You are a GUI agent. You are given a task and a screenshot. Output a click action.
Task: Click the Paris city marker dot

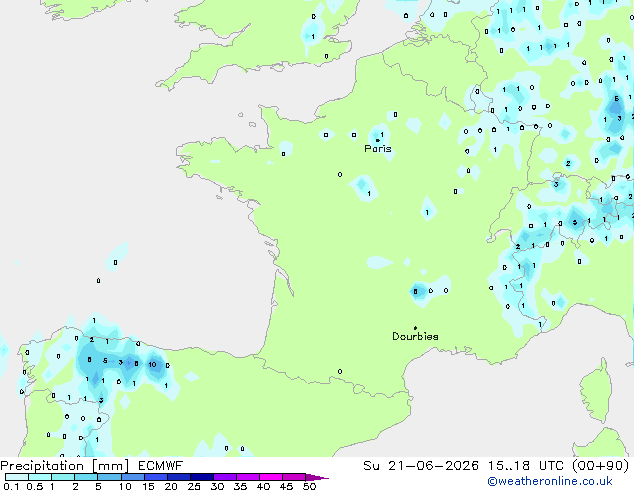(x=378, y=140)
